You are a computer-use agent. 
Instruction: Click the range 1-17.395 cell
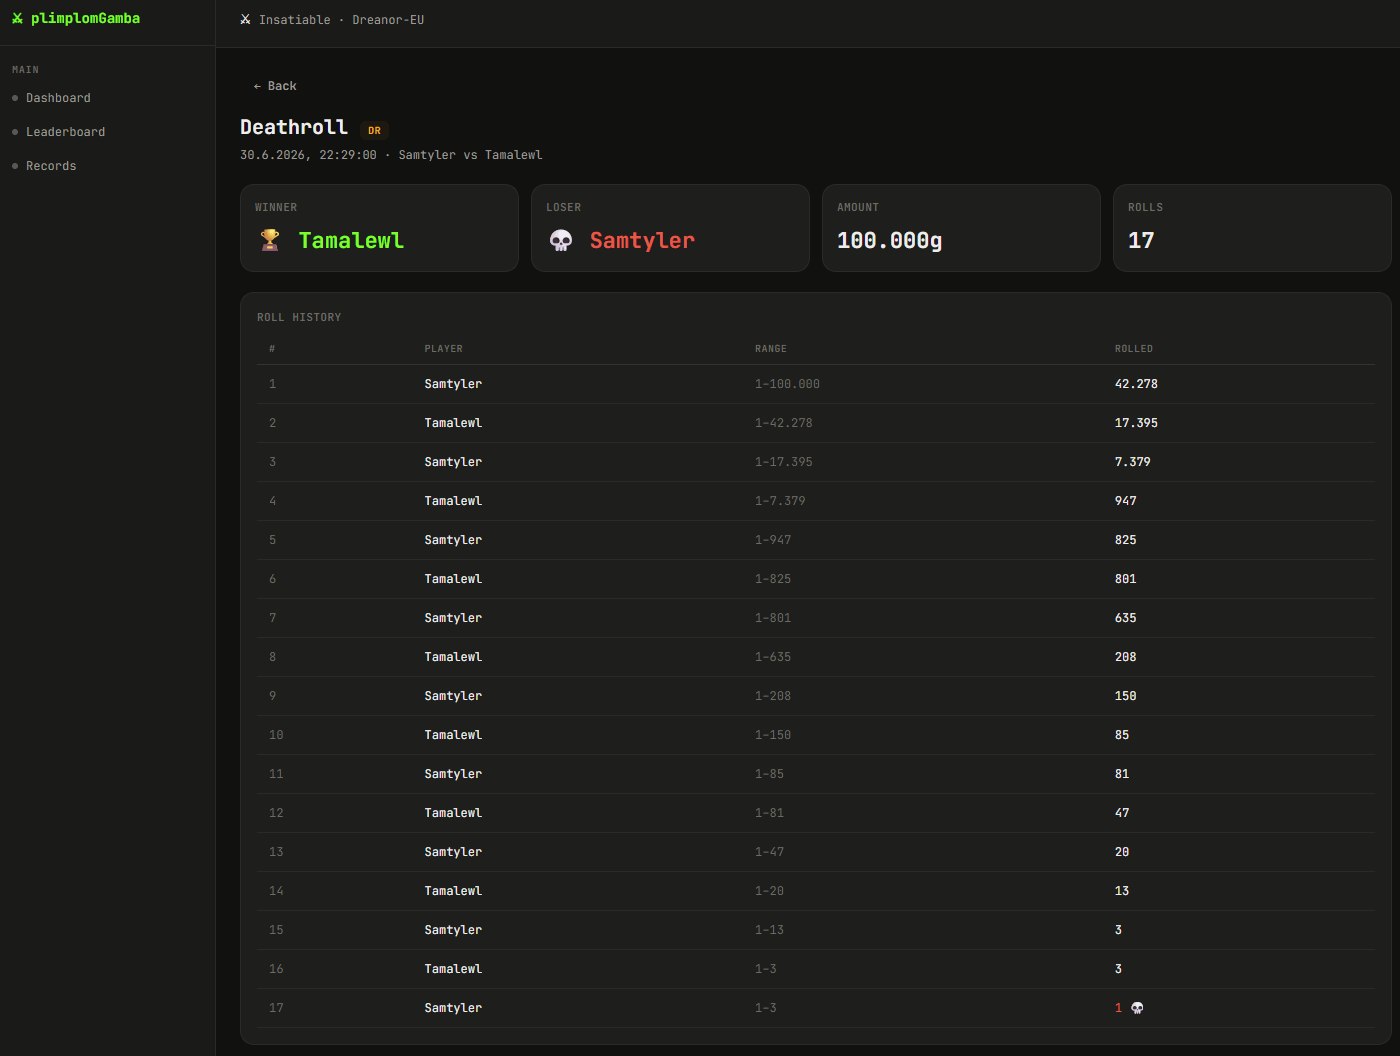(783, 462)
